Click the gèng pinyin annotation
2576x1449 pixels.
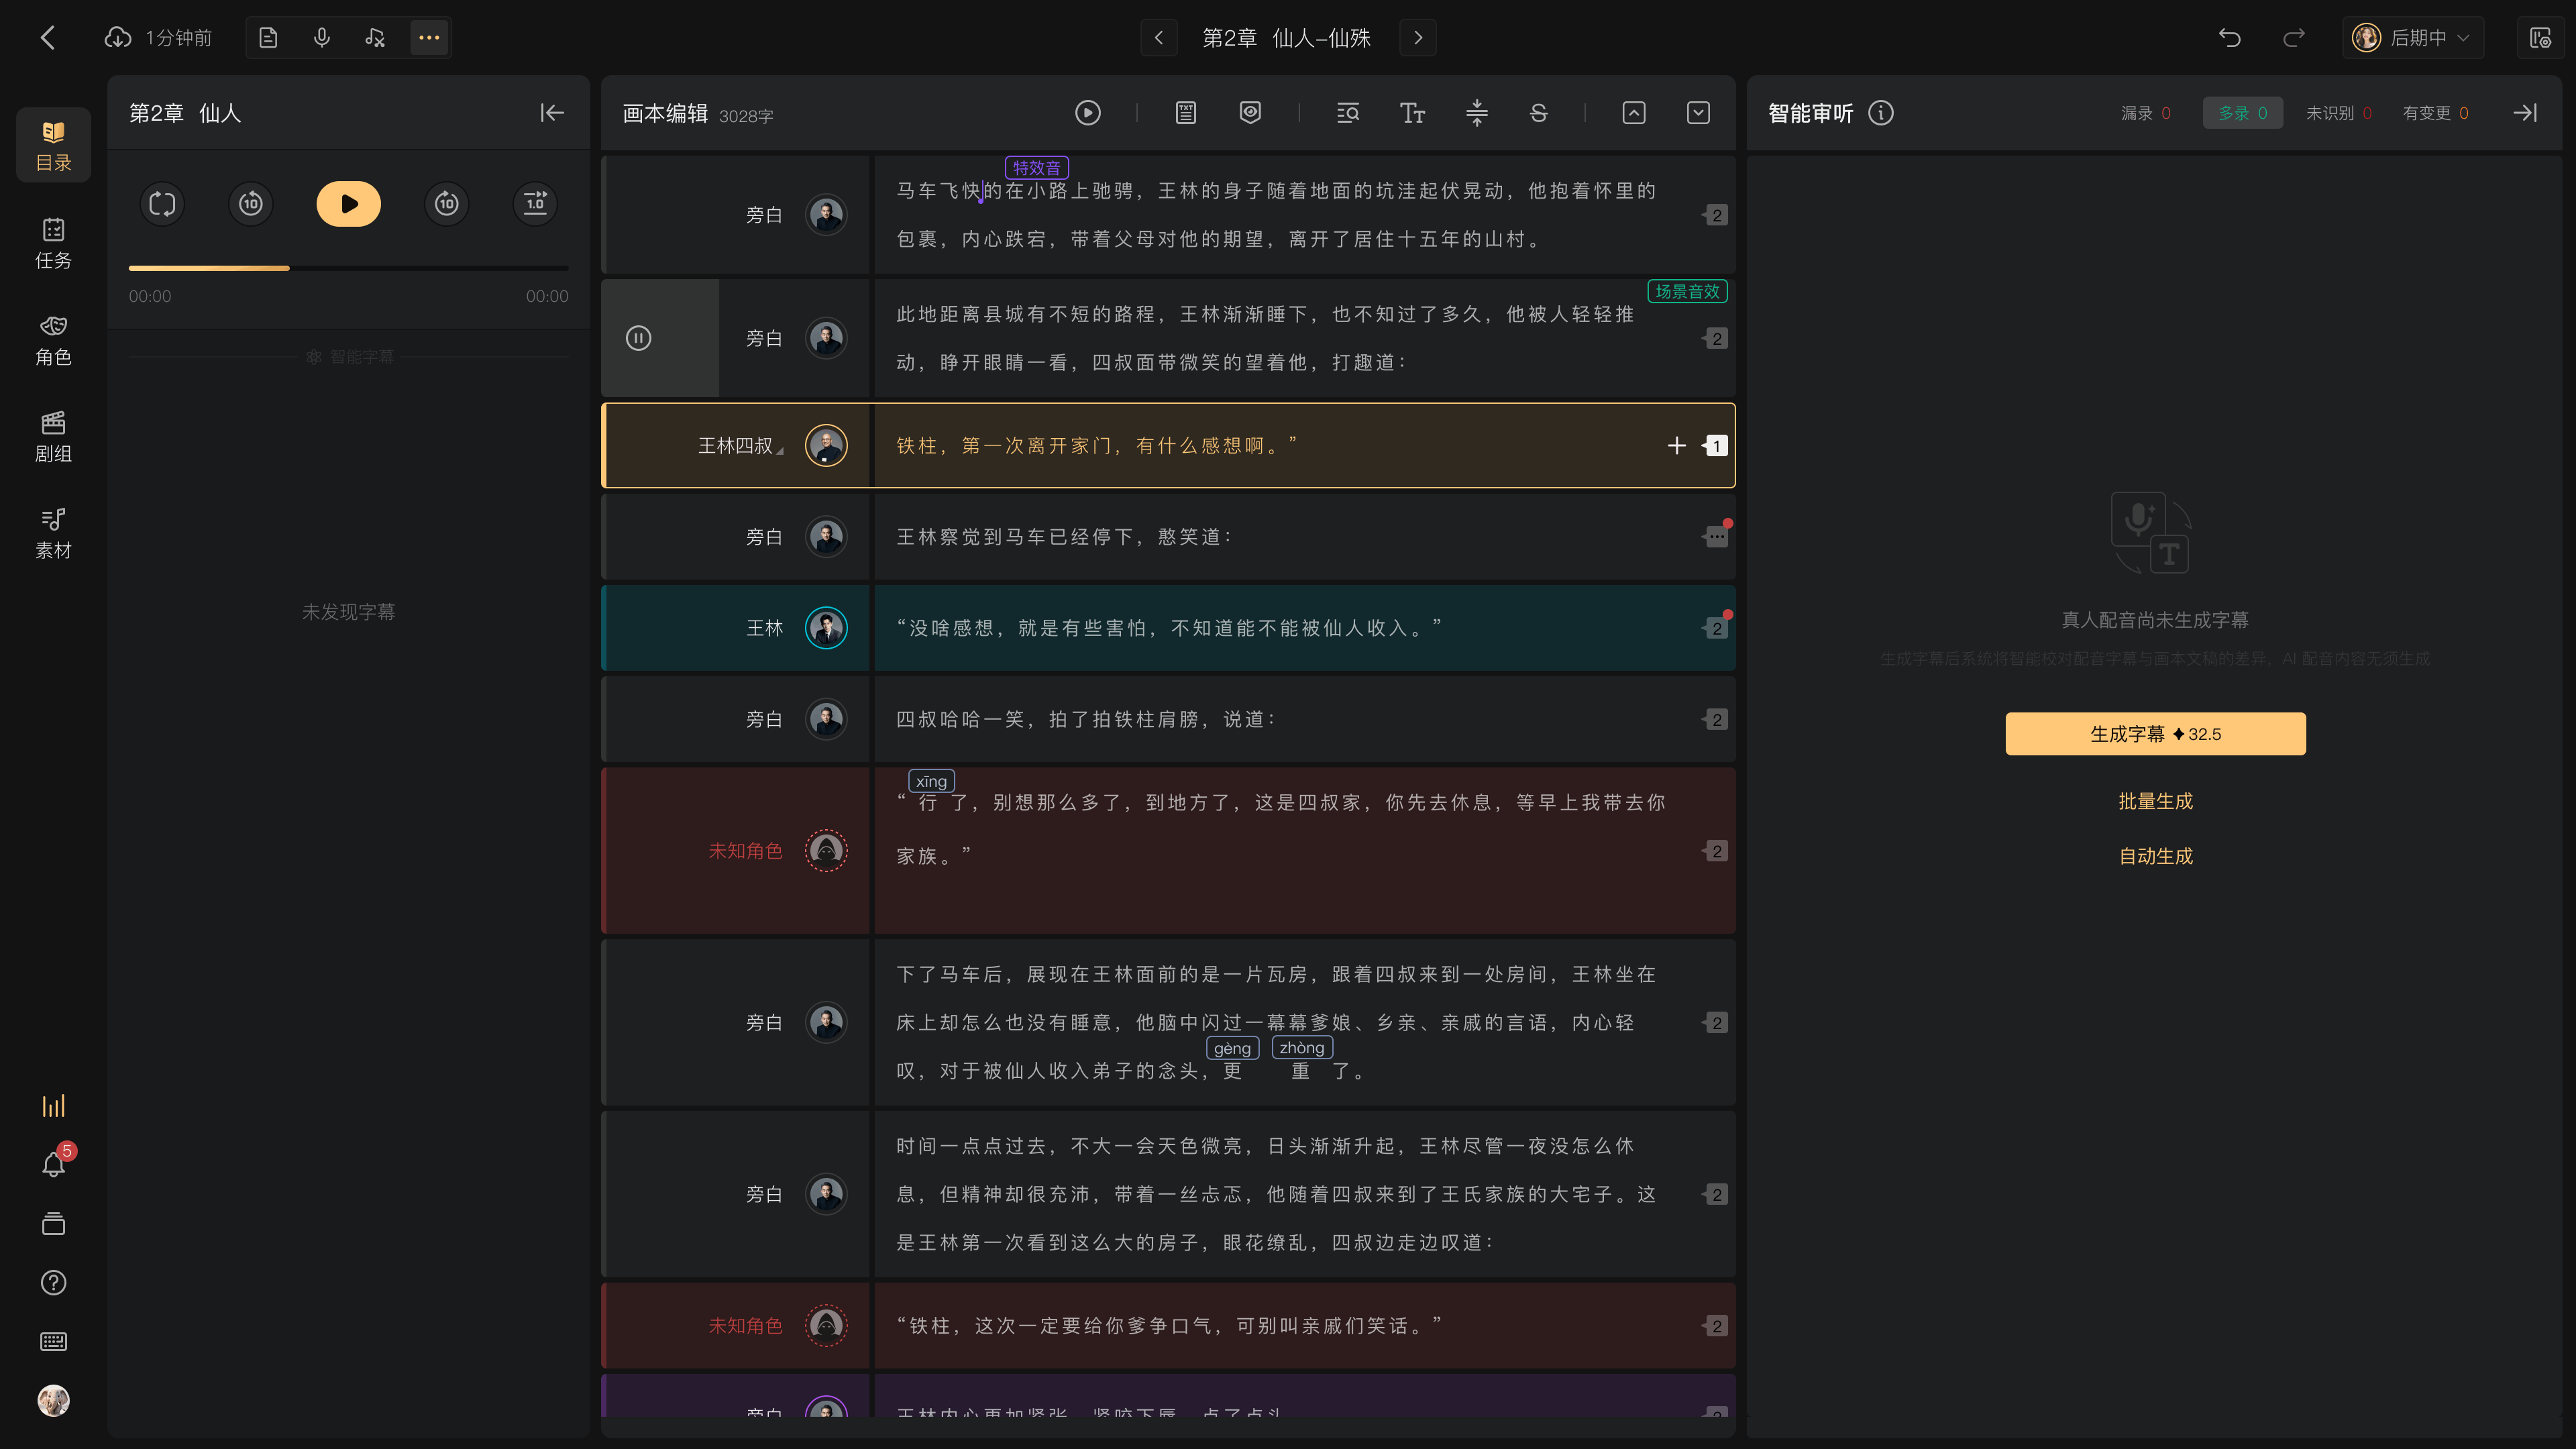(1232, 1048)
